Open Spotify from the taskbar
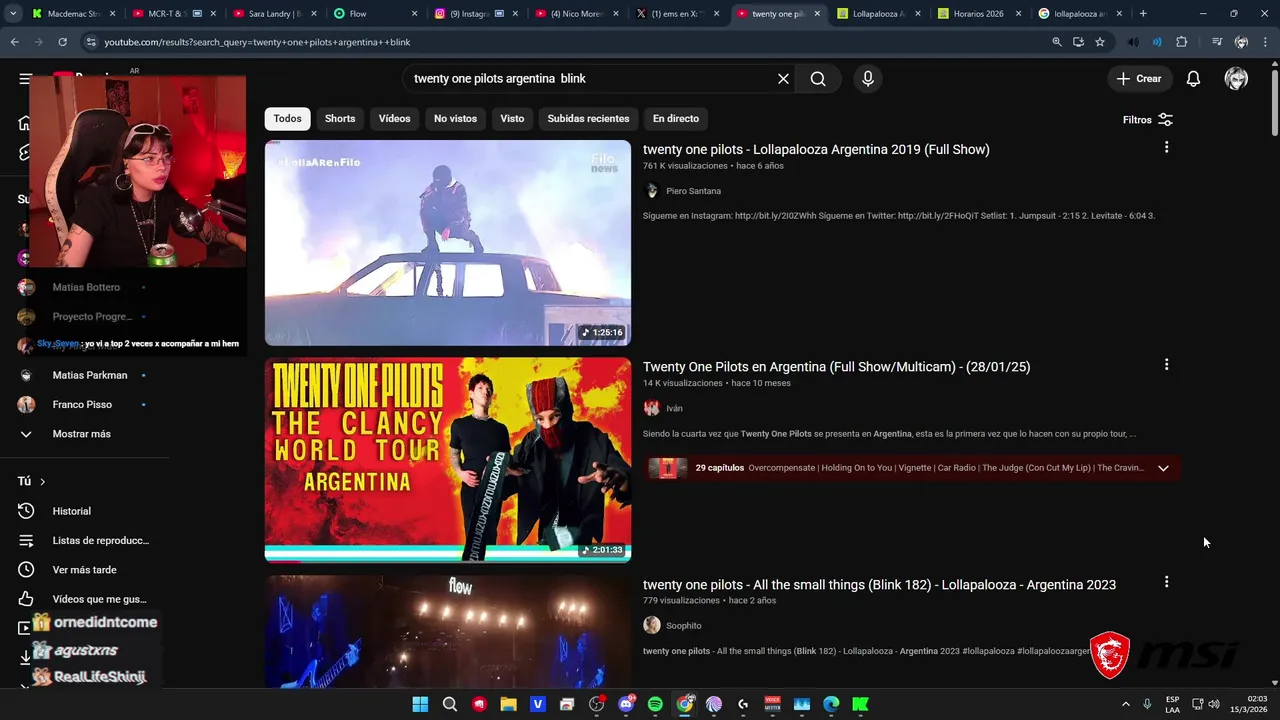This screenshot has width=1280, height=720. point(655,704)
